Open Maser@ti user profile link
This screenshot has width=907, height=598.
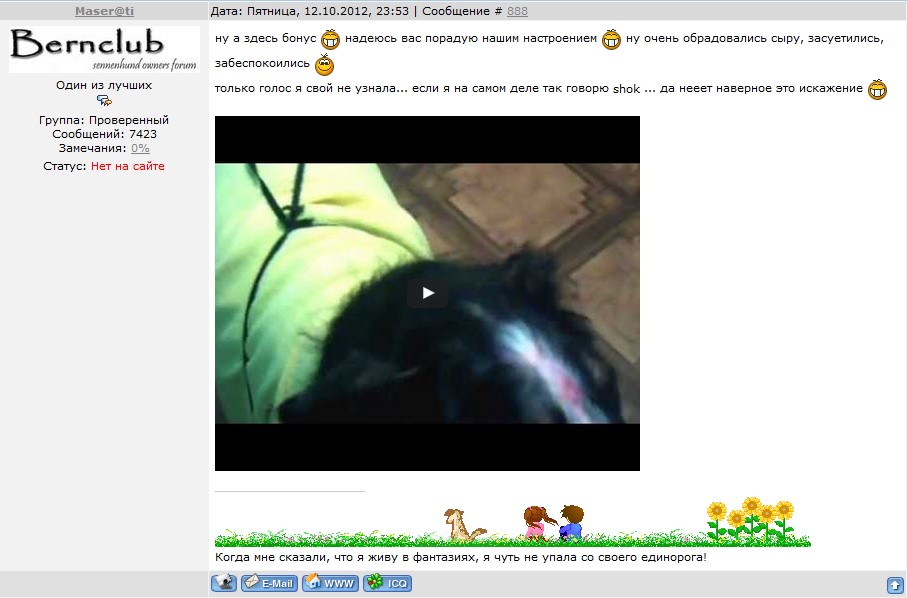click(104, 11)
